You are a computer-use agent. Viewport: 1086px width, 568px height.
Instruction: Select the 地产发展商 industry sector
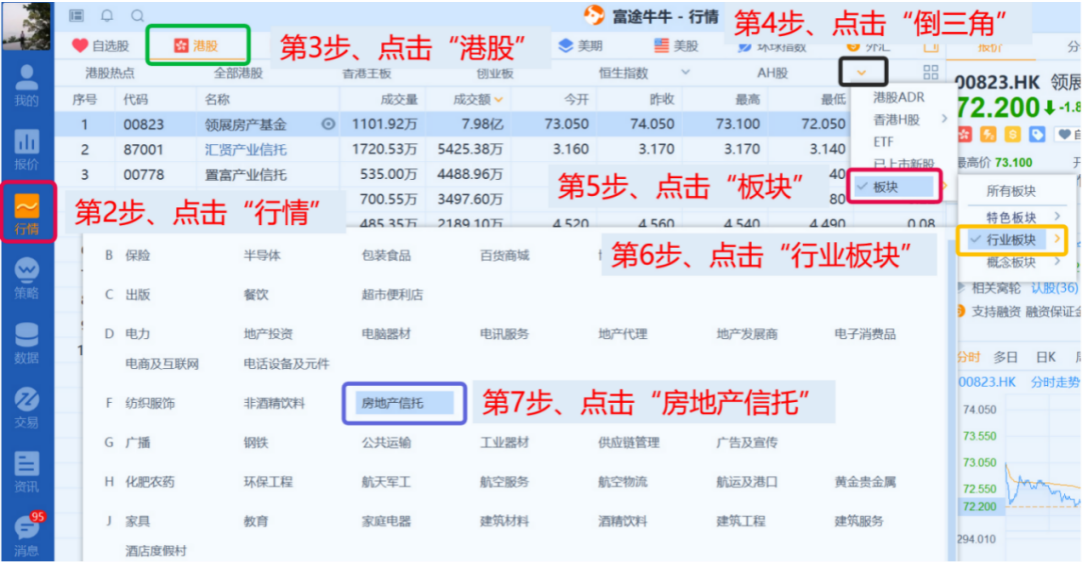click(747, 334)
